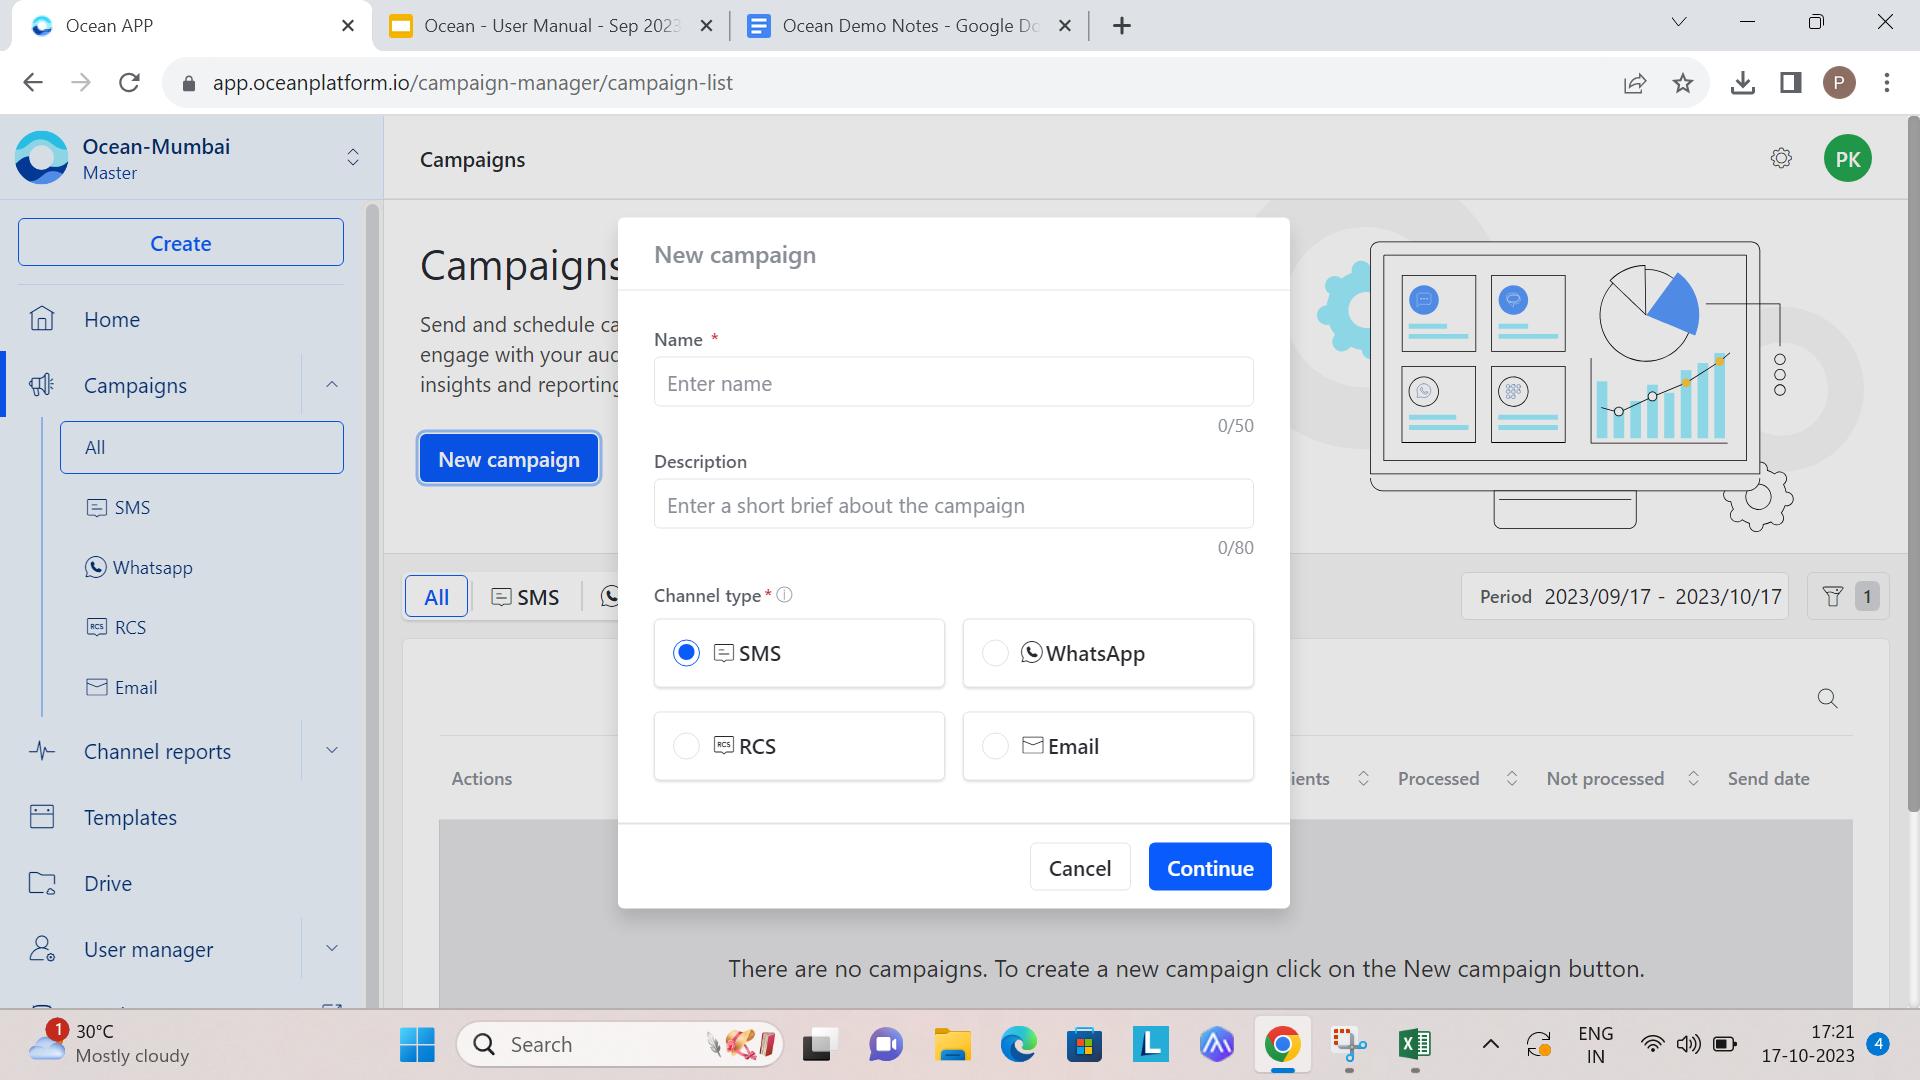
Task: Expand the User manager section
Action: coord(332,949)
